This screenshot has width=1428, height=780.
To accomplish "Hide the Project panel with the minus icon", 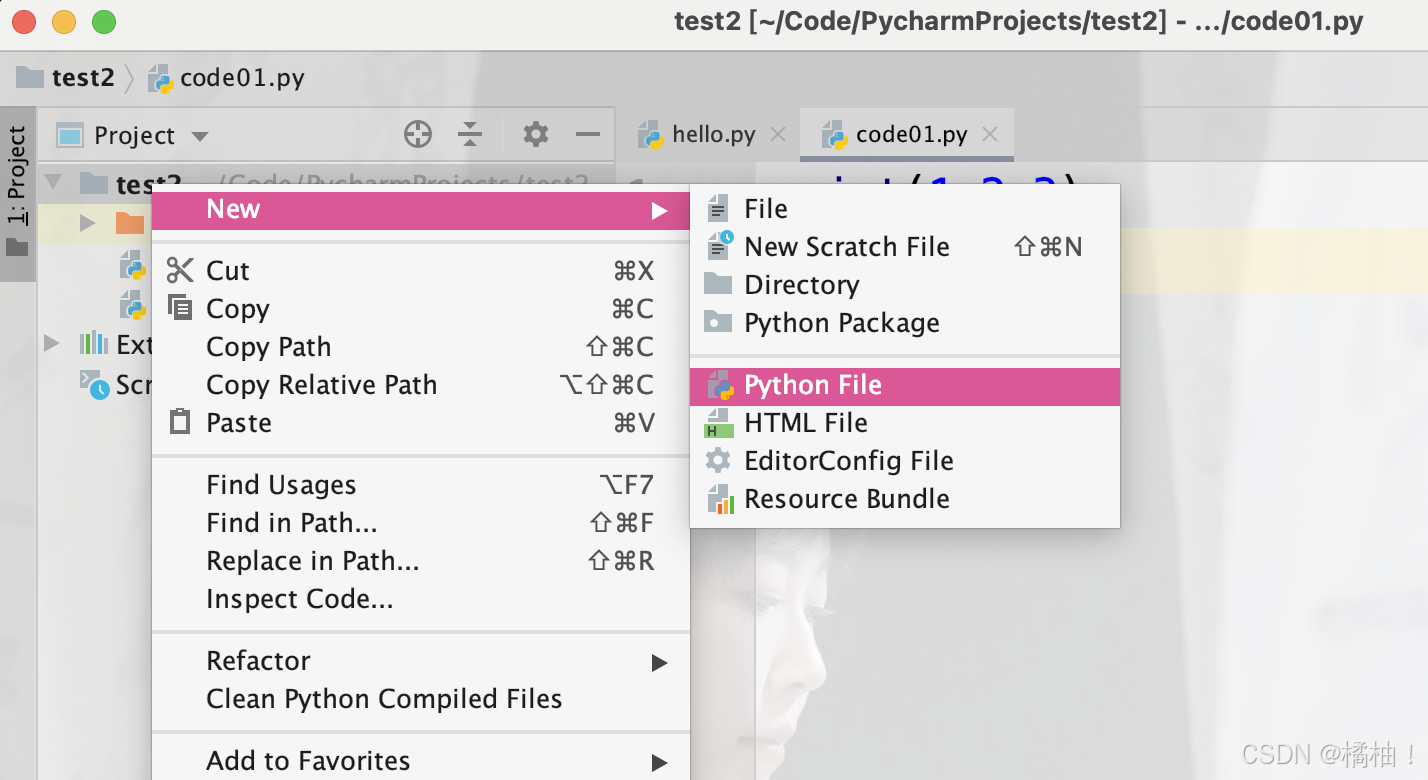I will click(588, 134).
